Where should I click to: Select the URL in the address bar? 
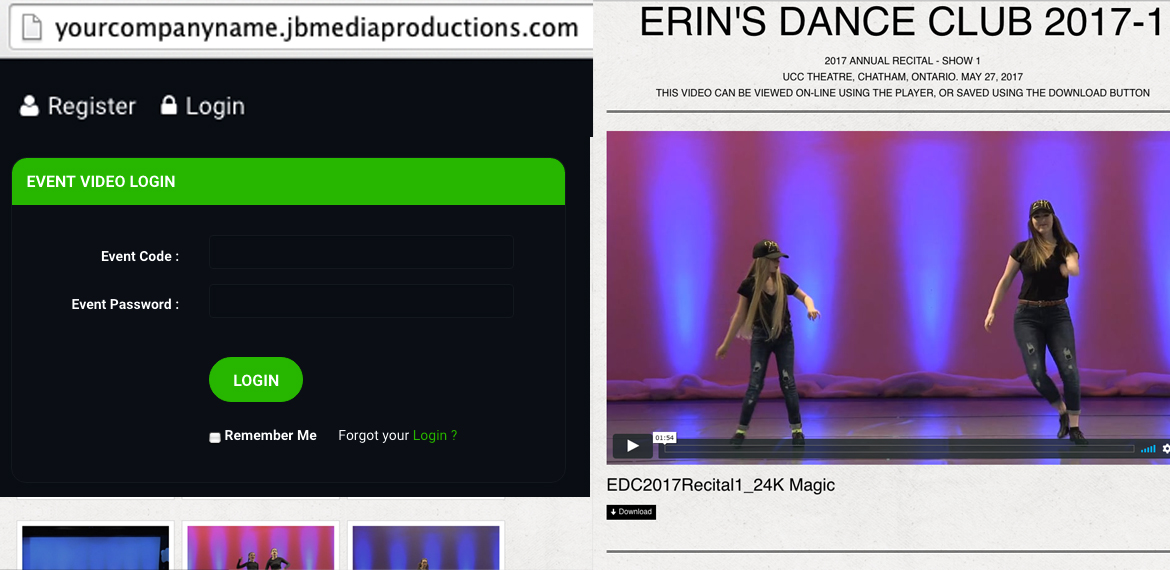point(316,27)
